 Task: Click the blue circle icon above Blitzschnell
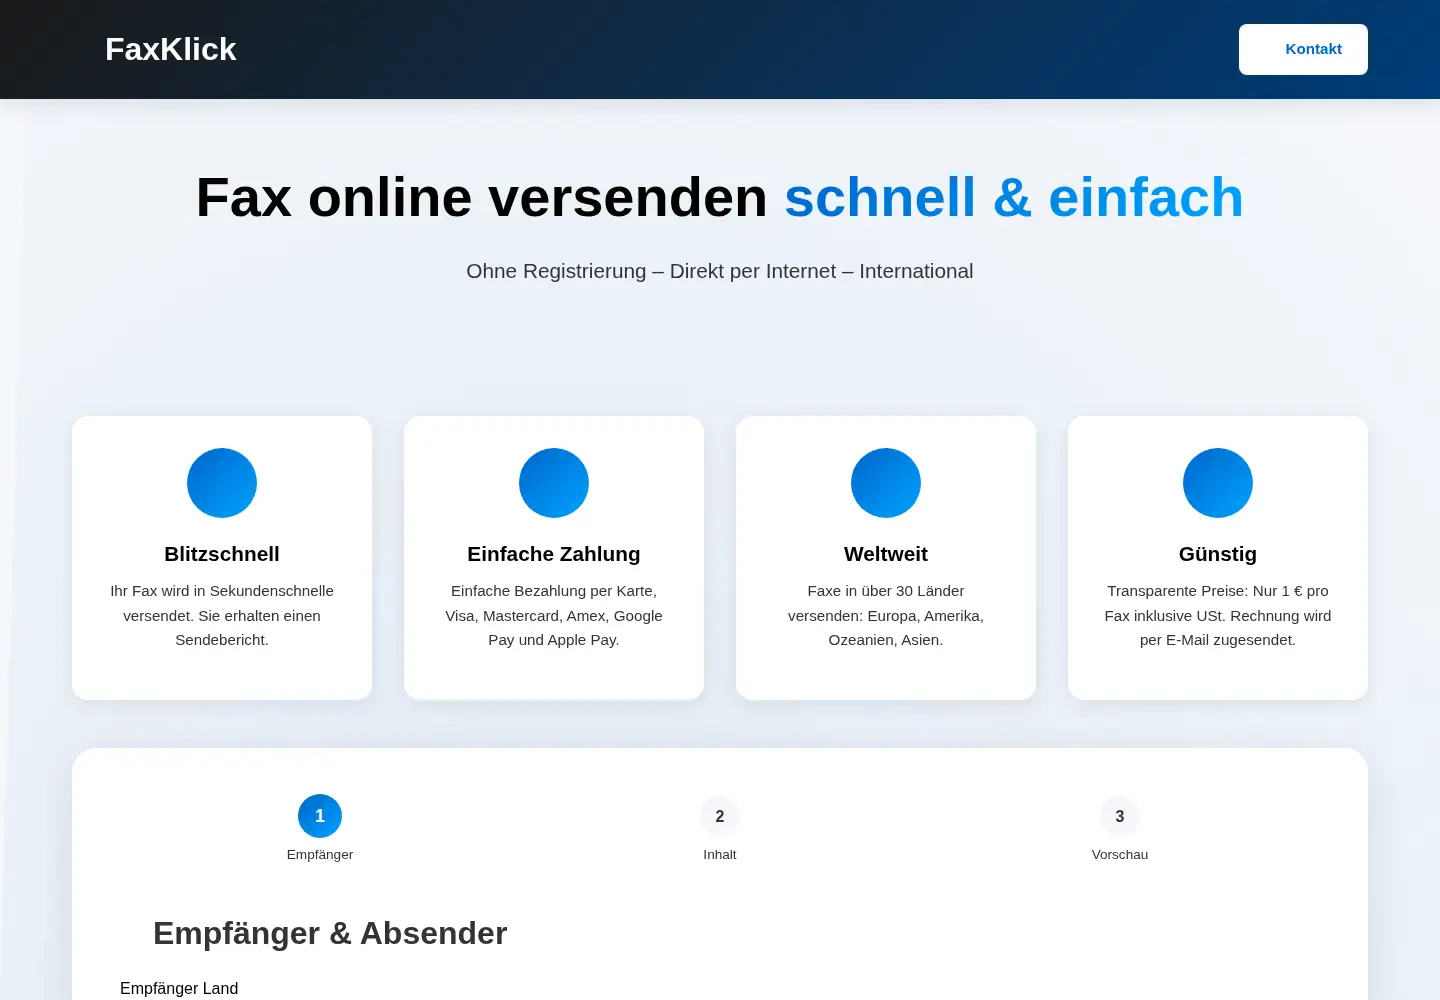(x=222, y=483)
